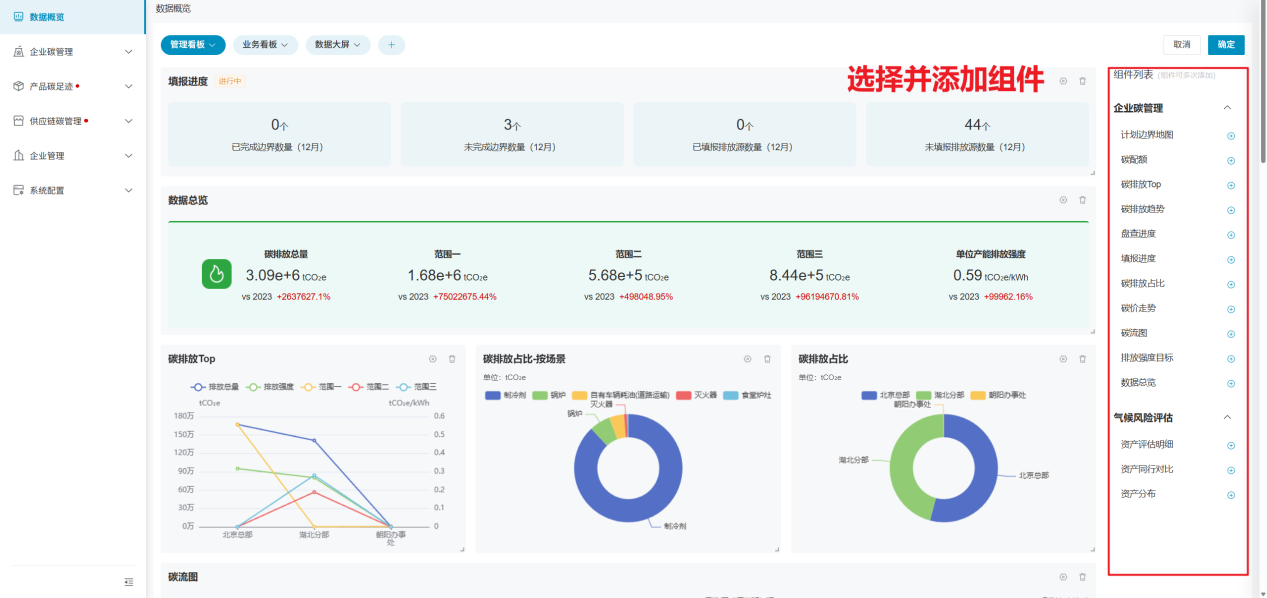The height and width of the screenshot is (598, 1267).
Task: Toggle 范围三 series in 碳排放Top chart legend
Action: pos(416,386)
